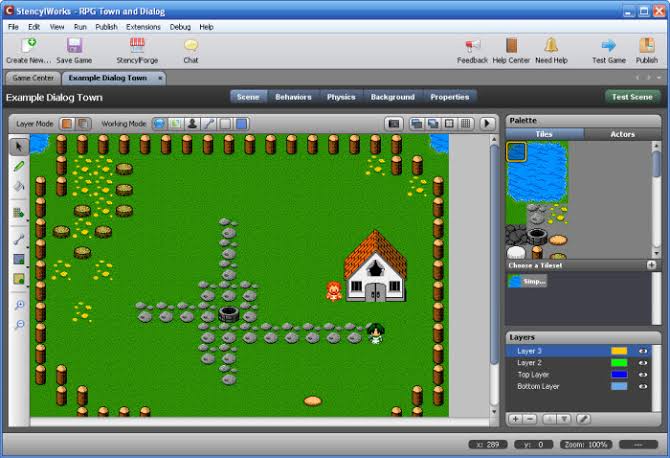Open the Edit menu
The width and height of the screenshot is (670, 458).
click(34, 27)
